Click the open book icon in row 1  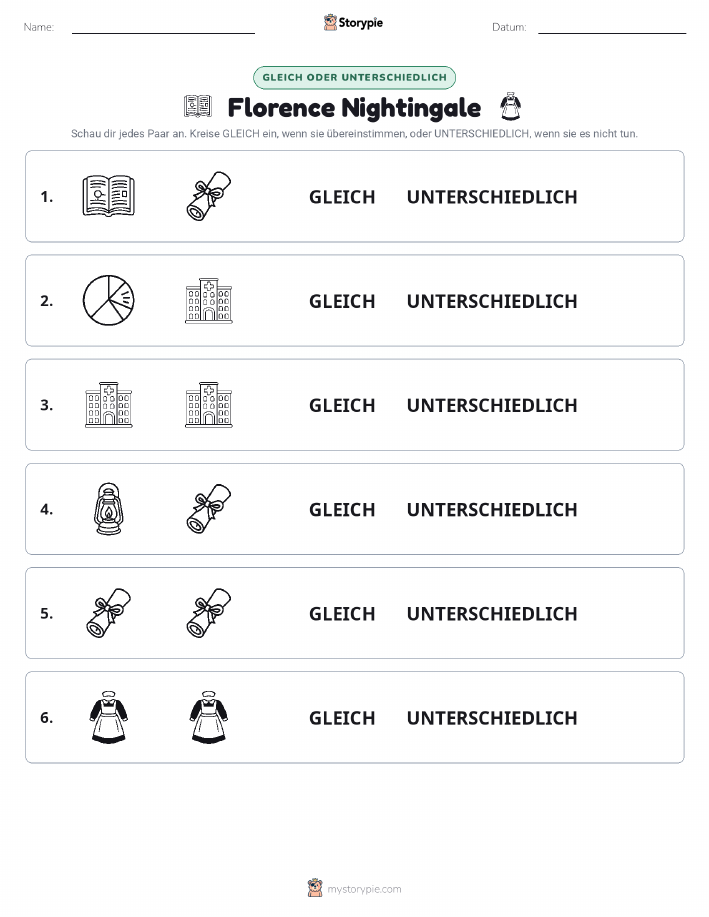(108, 196)
